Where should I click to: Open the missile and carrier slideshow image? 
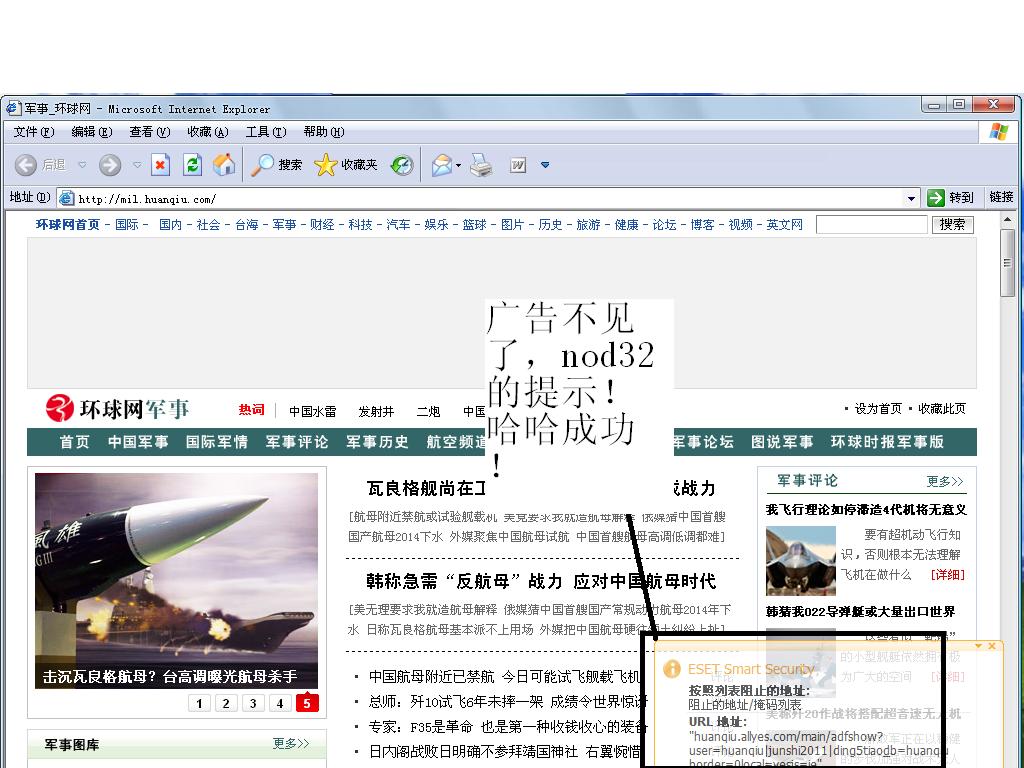176,581
